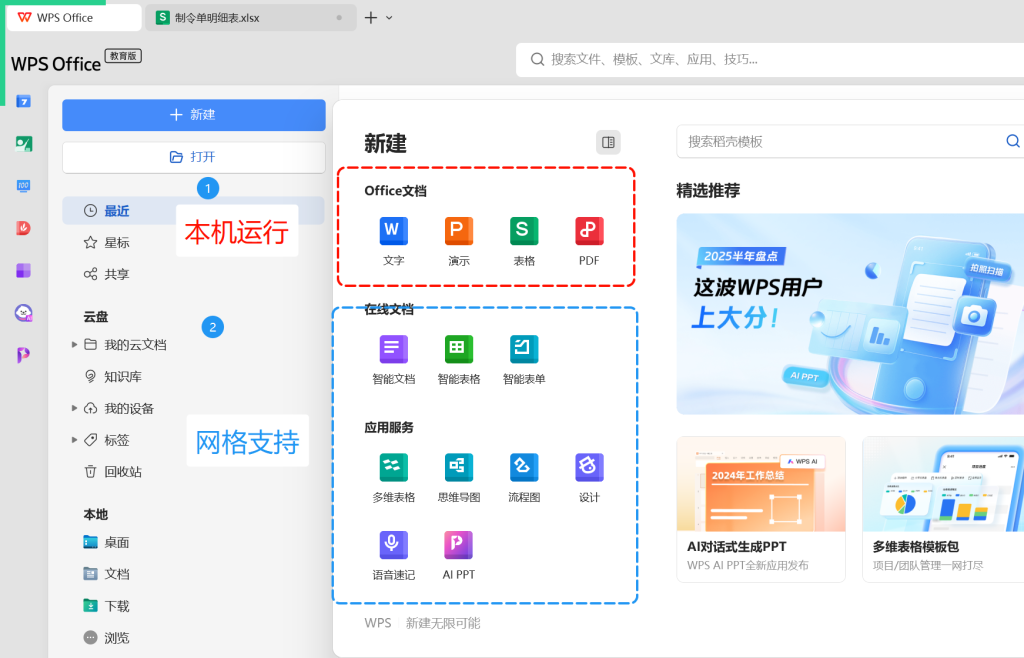Expand 我的设备 tree arrow
1024x658 pixels.
[x=74, y=408]
